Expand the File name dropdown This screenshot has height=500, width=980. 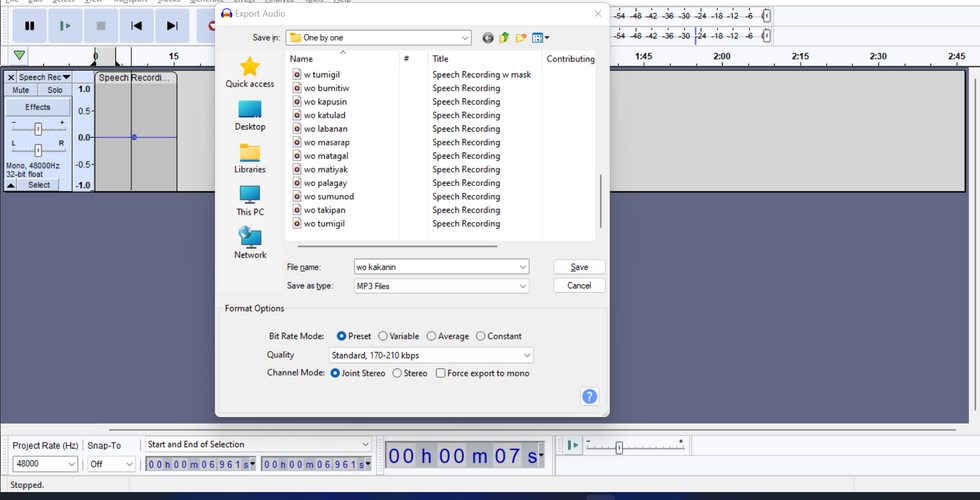(x=522, y=267)
